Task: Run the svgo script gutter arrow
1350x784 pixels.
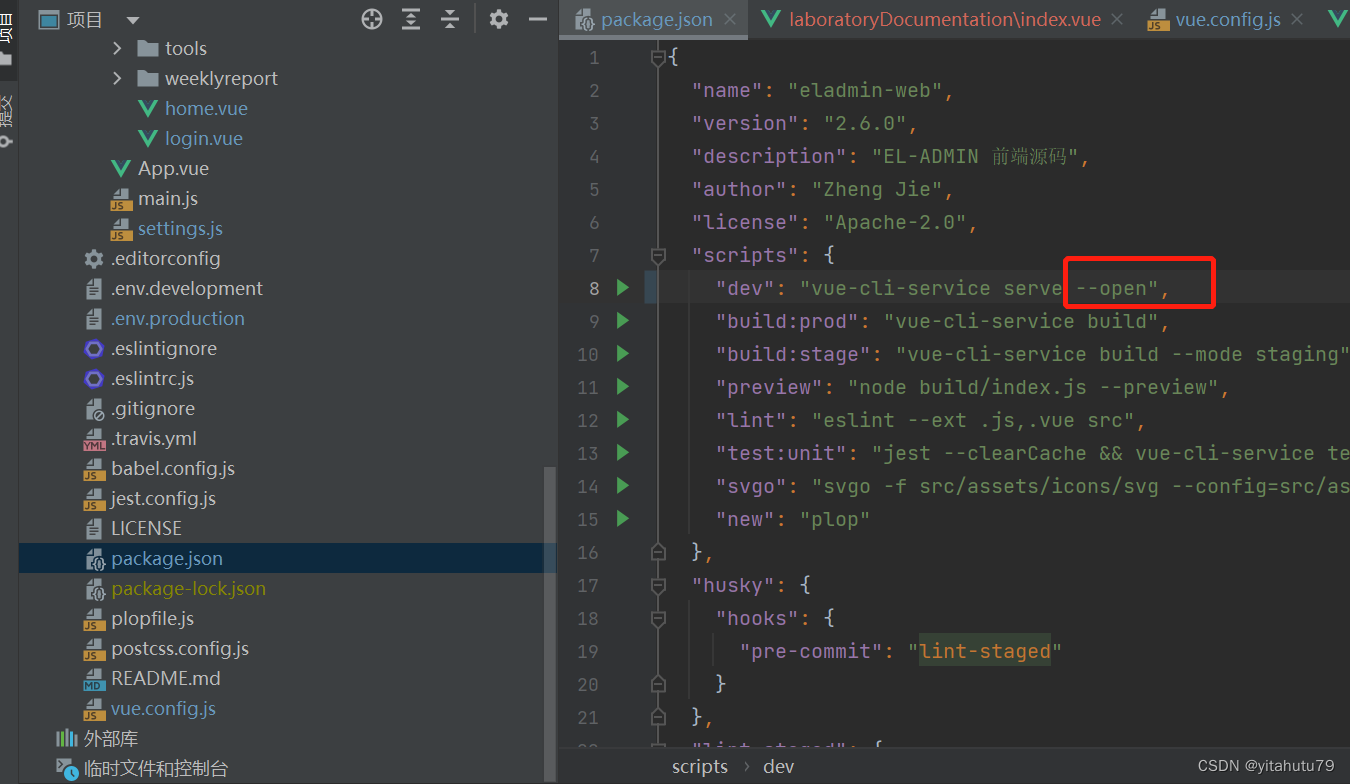Action: [623, 486]
